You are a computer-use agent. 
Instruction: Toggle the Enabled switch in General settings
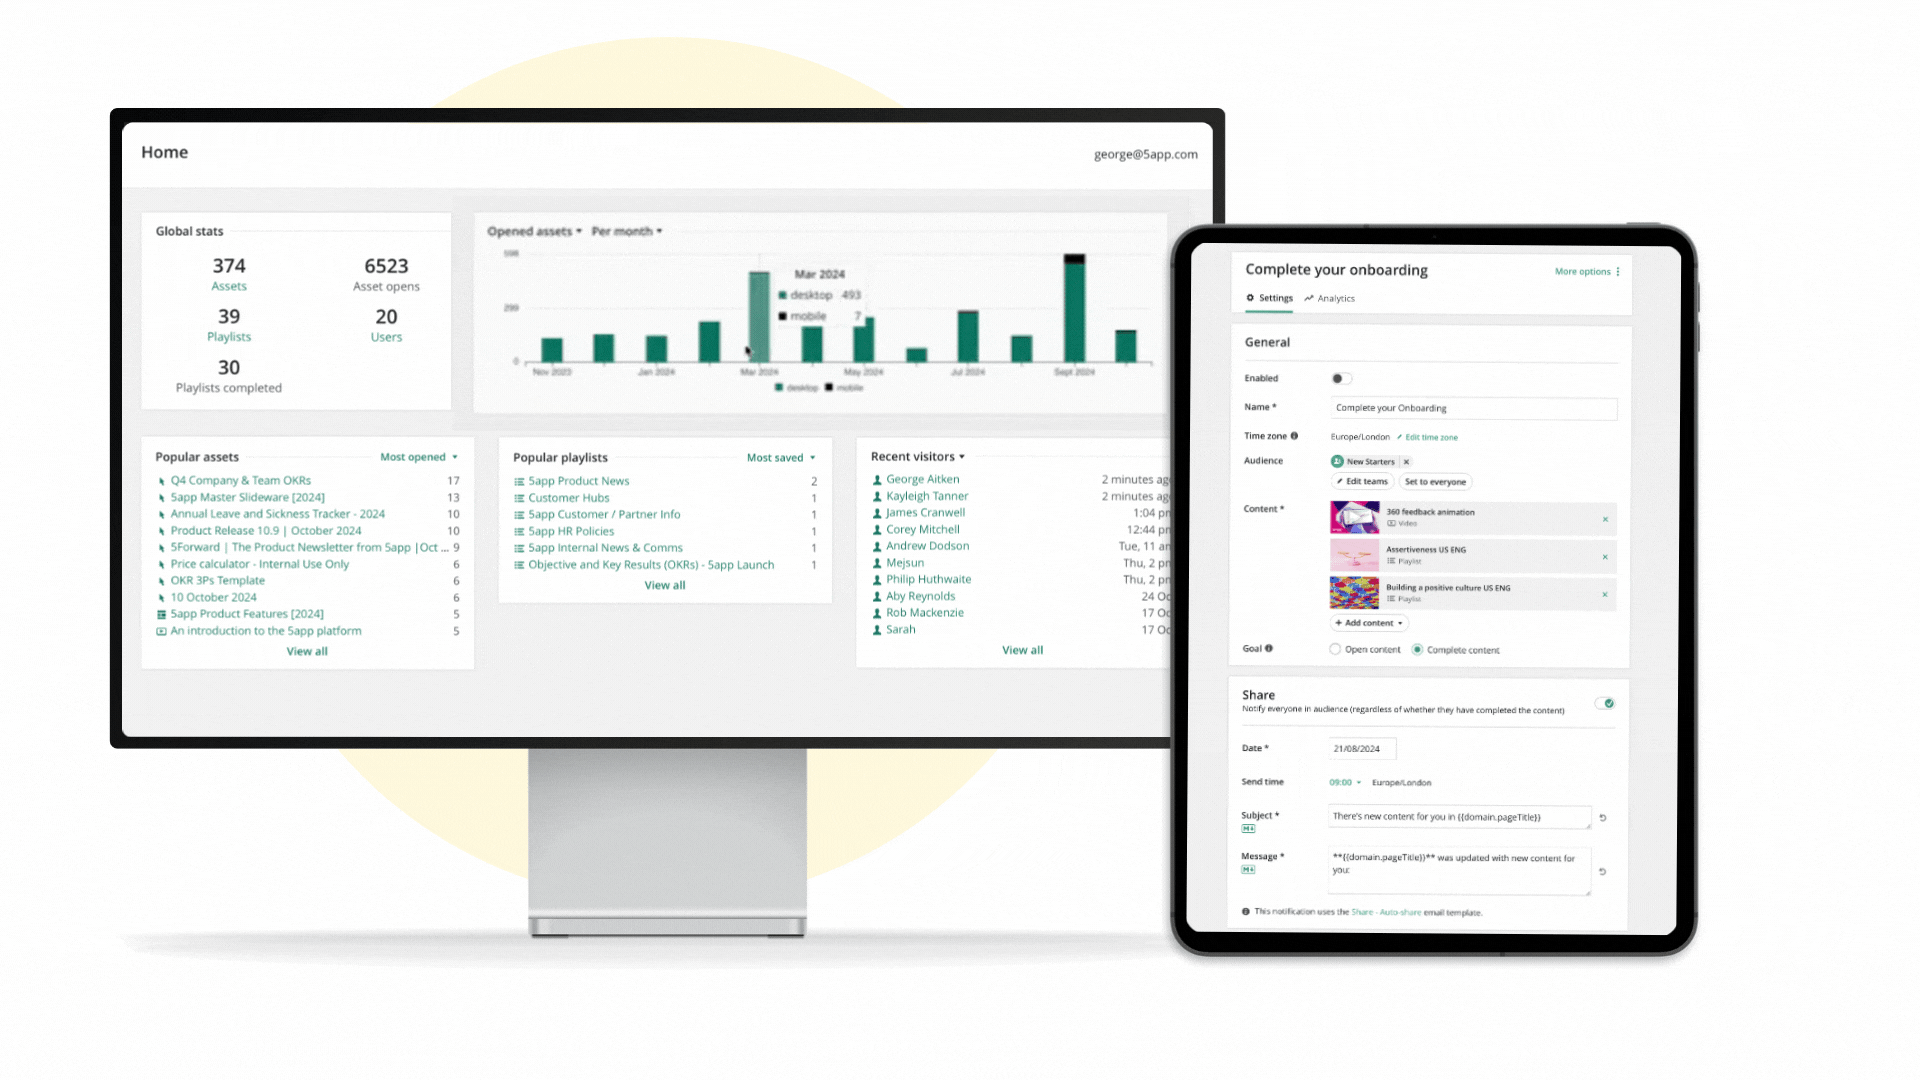[x=1338, y=378]
